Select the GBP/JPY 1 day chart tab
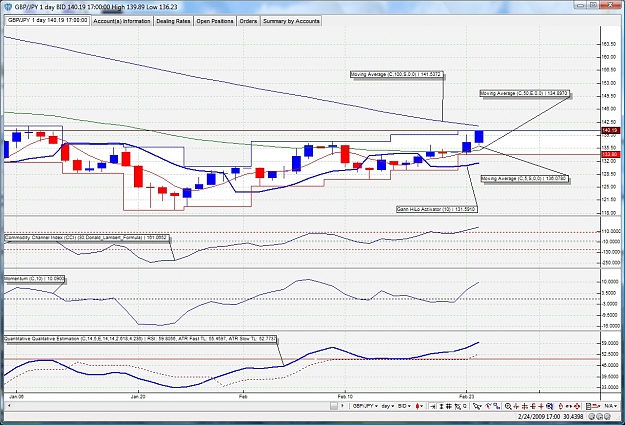This screenshot has width=625, height=425. coord(47,20)
